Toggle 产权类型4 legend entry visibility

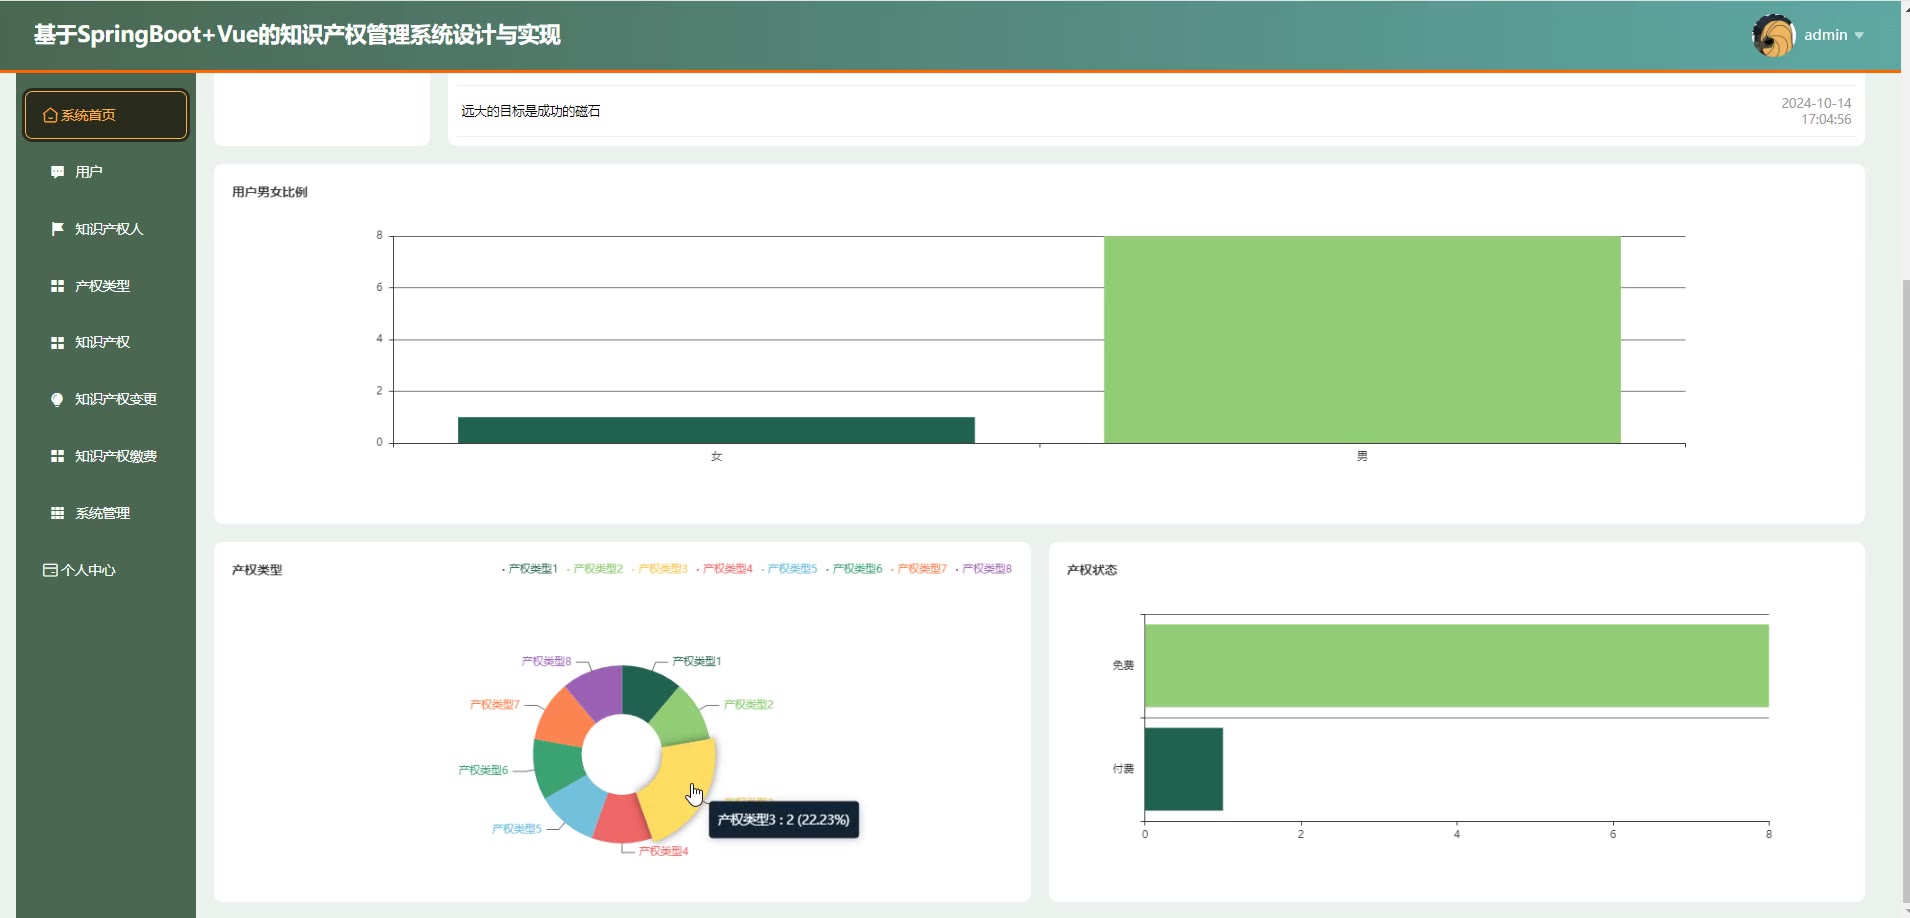coord(726,569)
